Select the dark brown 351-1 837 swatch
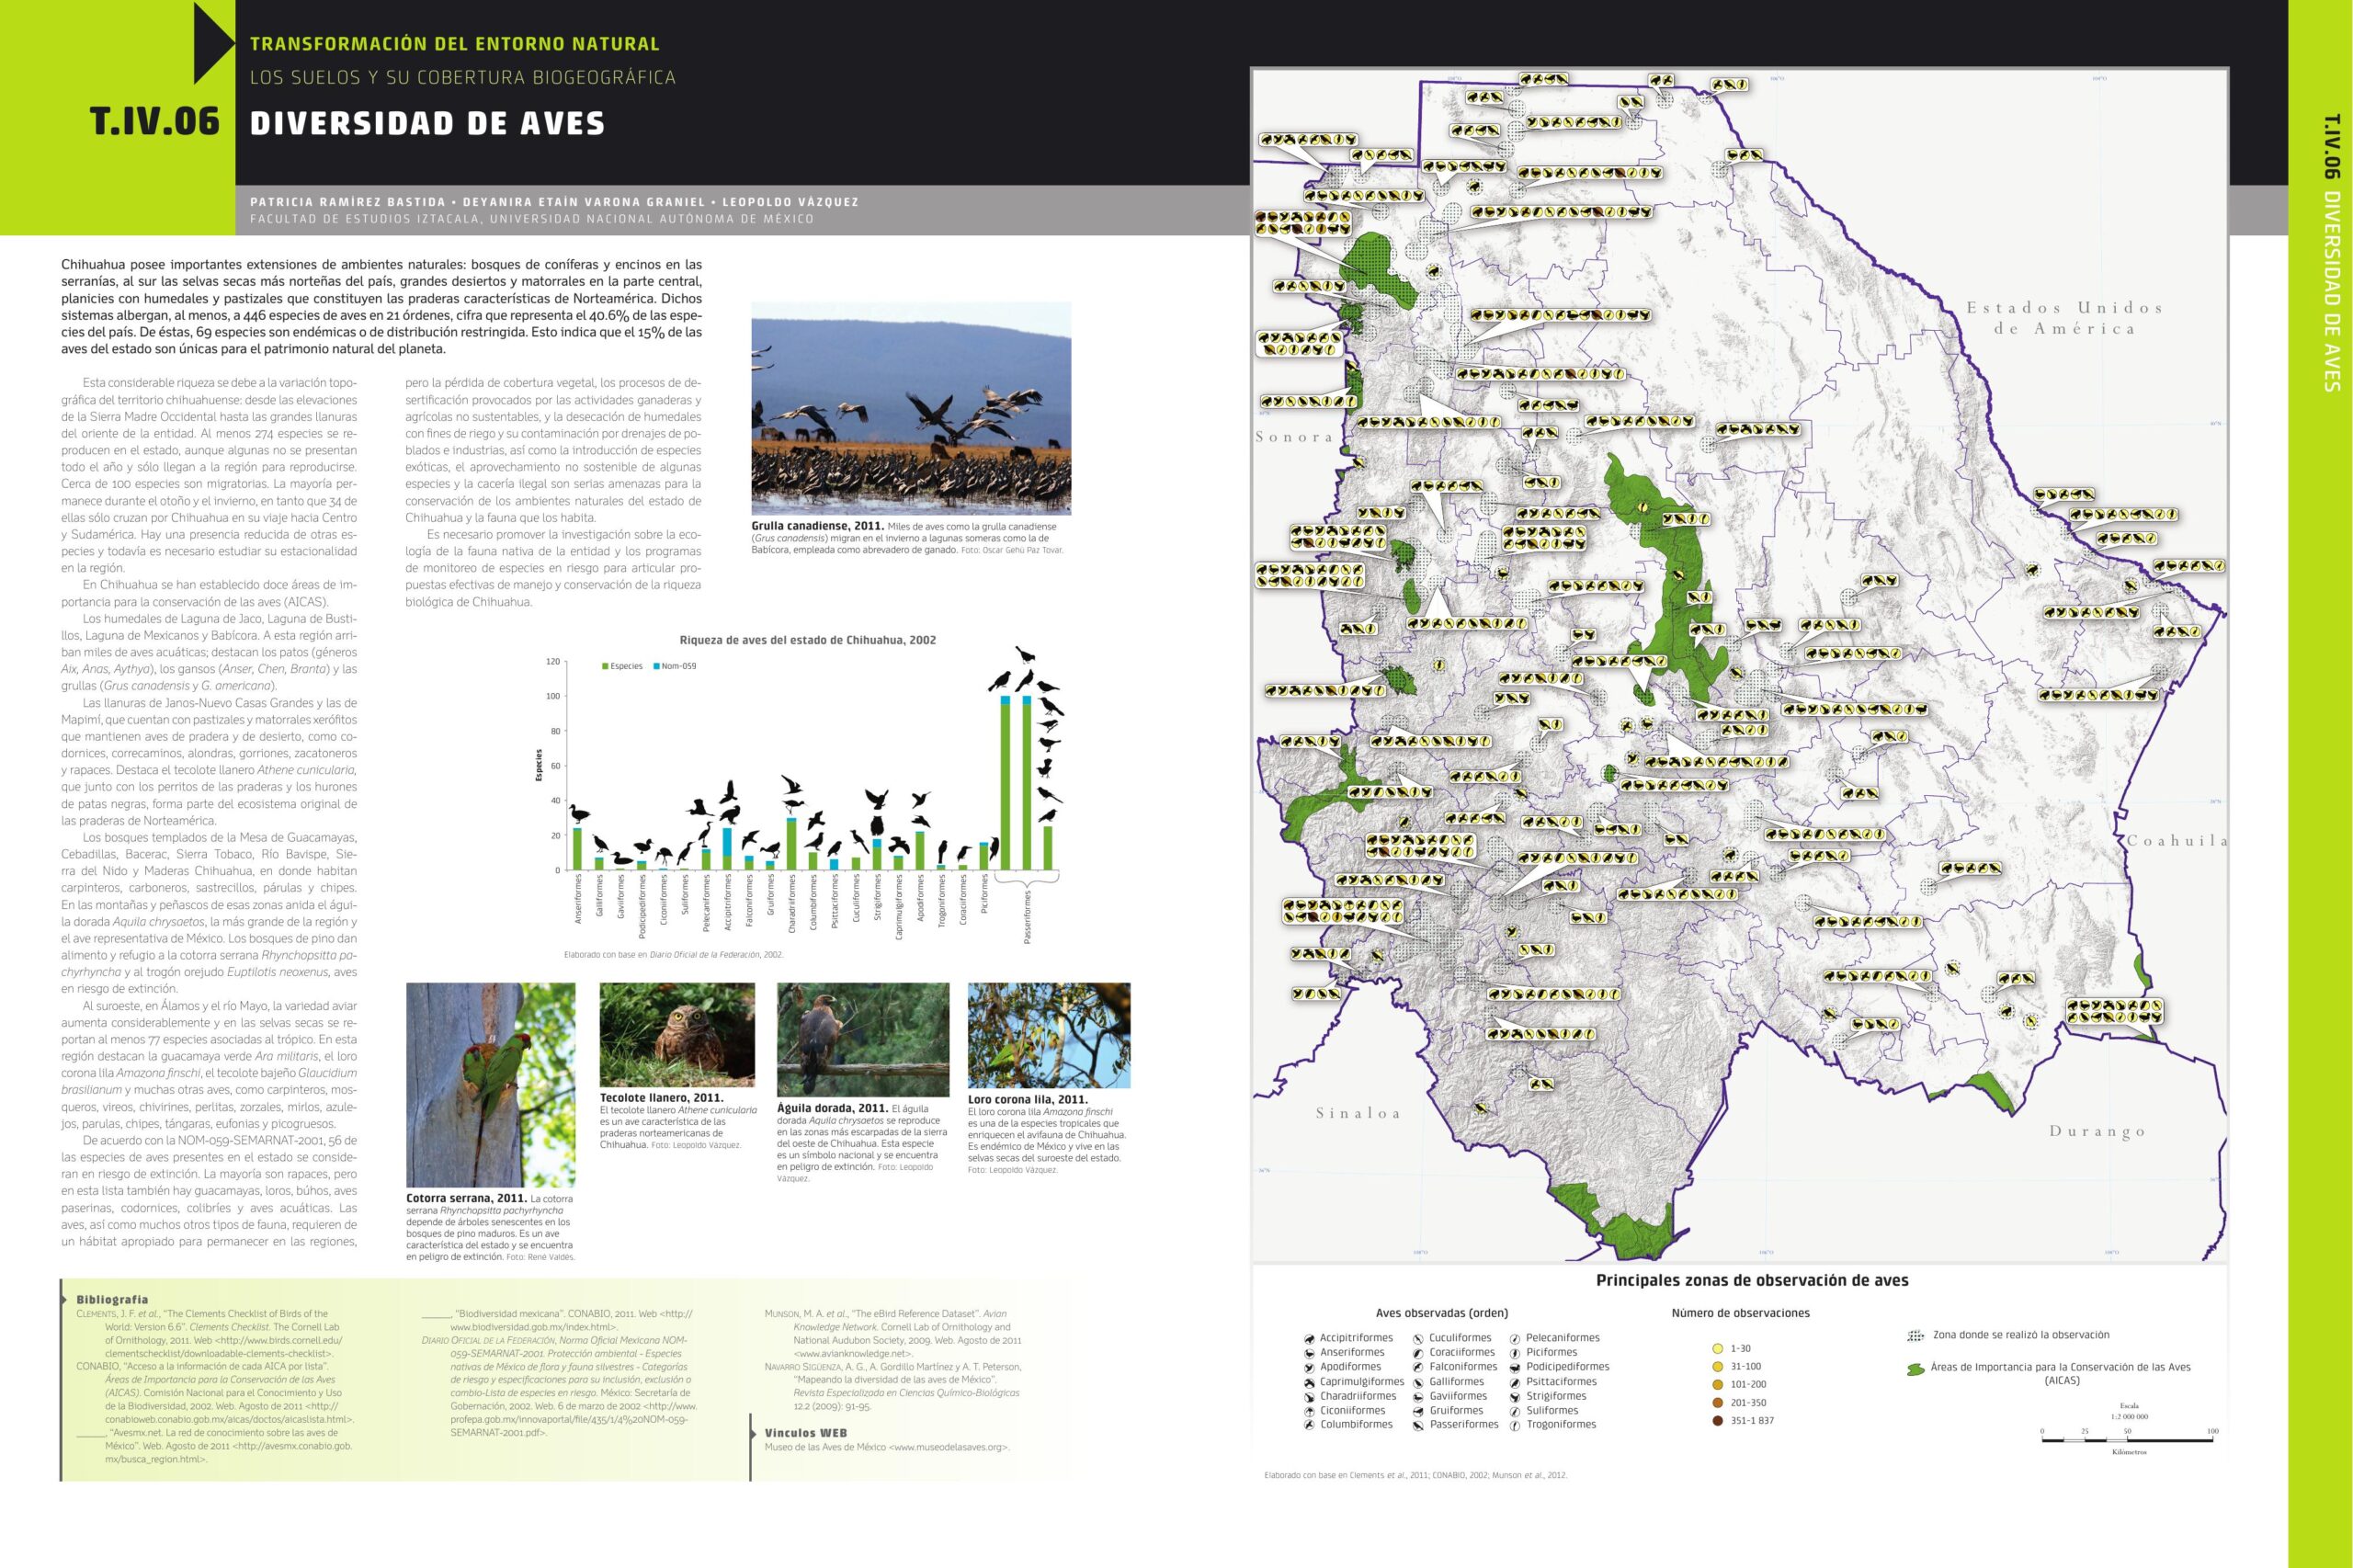The image size is (2353, 1568). coord(1717,1420)
